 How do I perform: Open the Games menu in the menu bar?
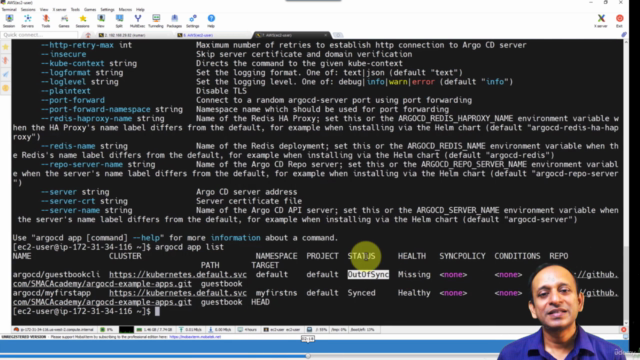(90, 9)
